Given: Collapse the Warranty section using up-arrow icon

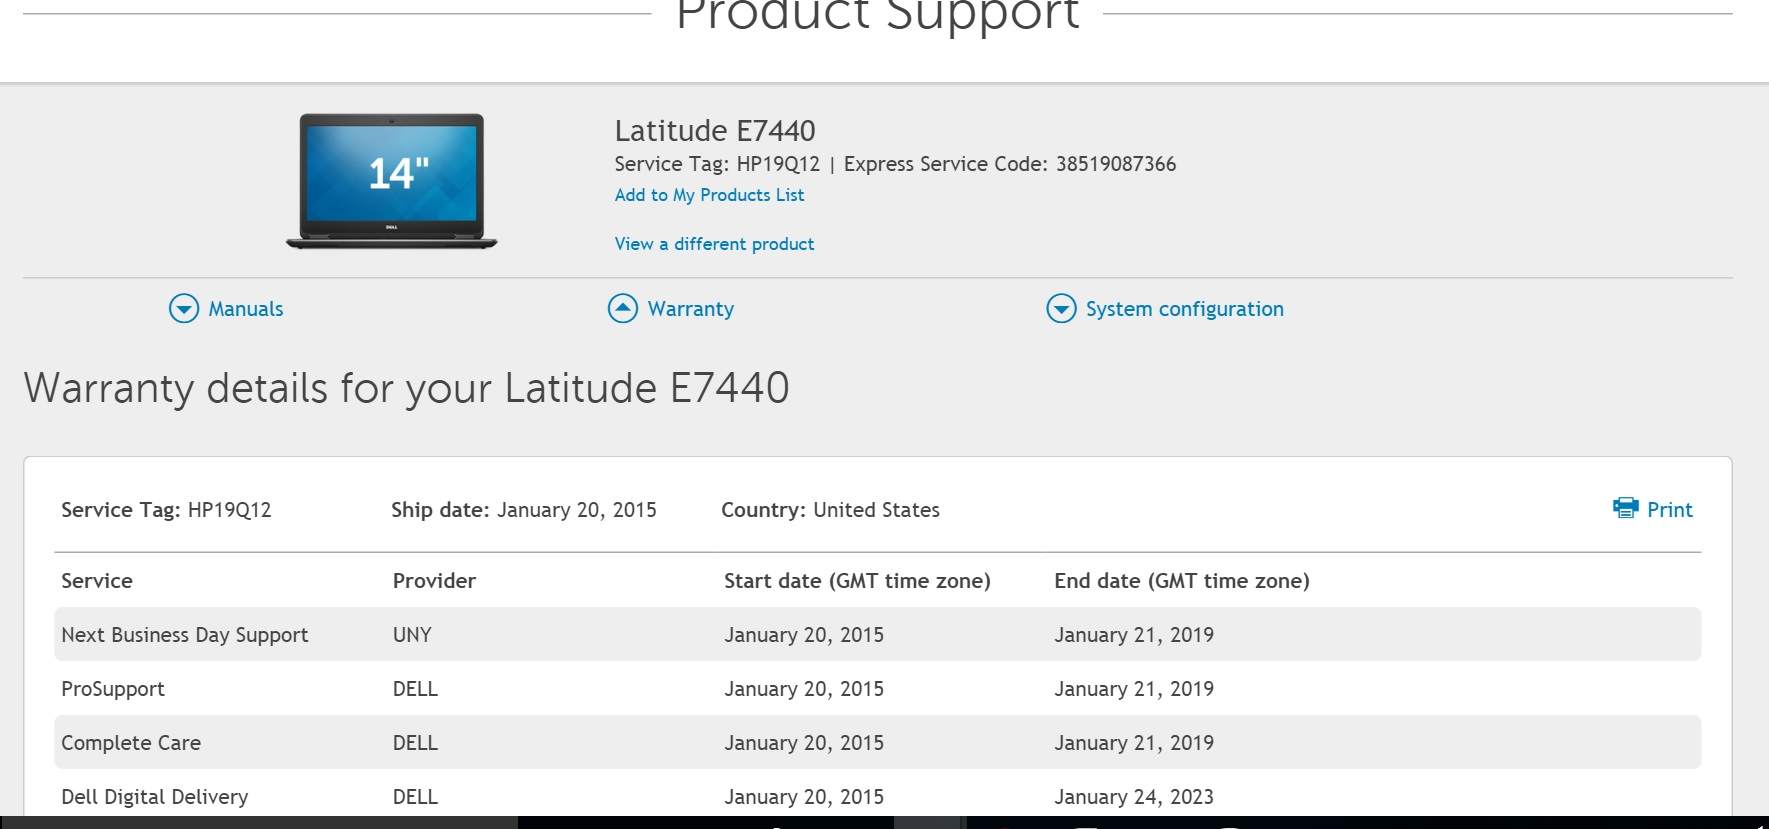Looking at the screenshot, I should point(623,309).
